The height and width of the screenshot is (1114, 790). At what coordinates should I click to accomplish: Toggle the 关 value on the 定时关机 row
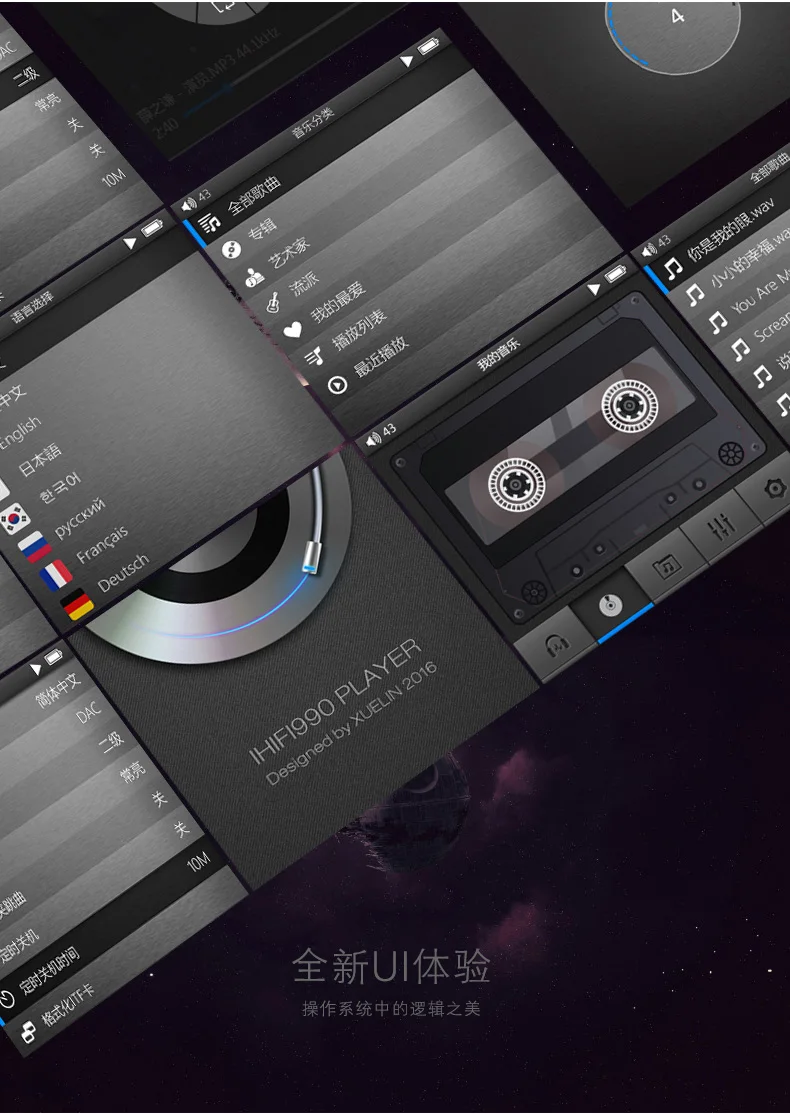click(x=182, y=829)
